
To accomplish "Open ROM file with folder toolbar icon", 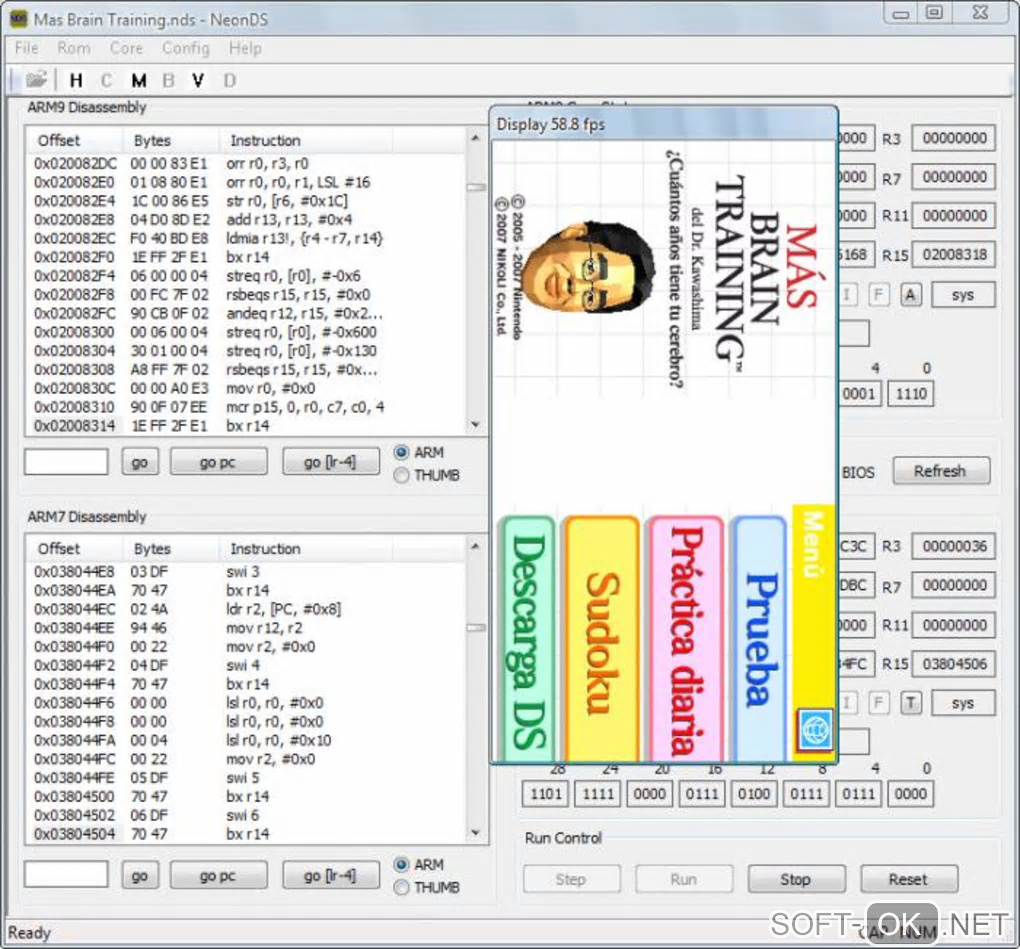I will [36, 80].
